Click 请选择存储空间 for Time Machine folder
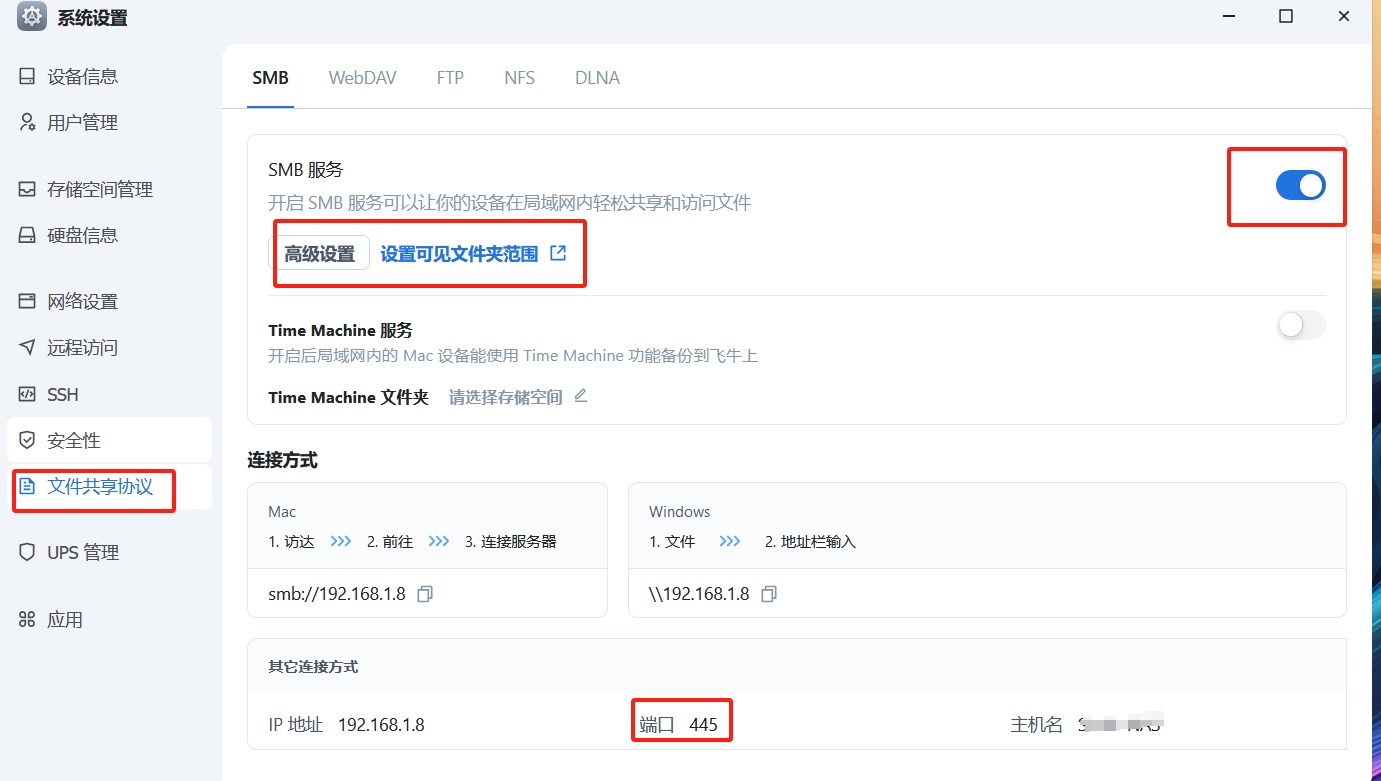 (x=505, y=397)
